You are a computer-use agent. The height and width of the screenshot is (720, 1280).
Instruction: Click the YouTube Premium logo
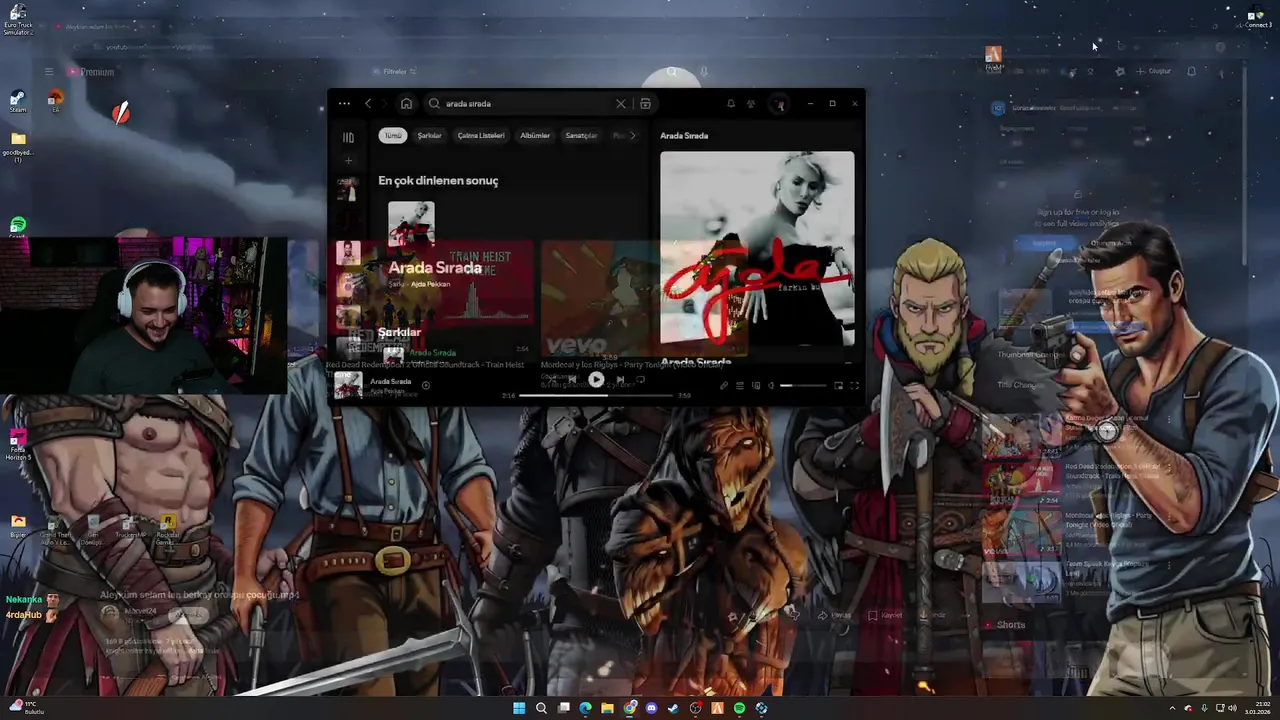91,72
